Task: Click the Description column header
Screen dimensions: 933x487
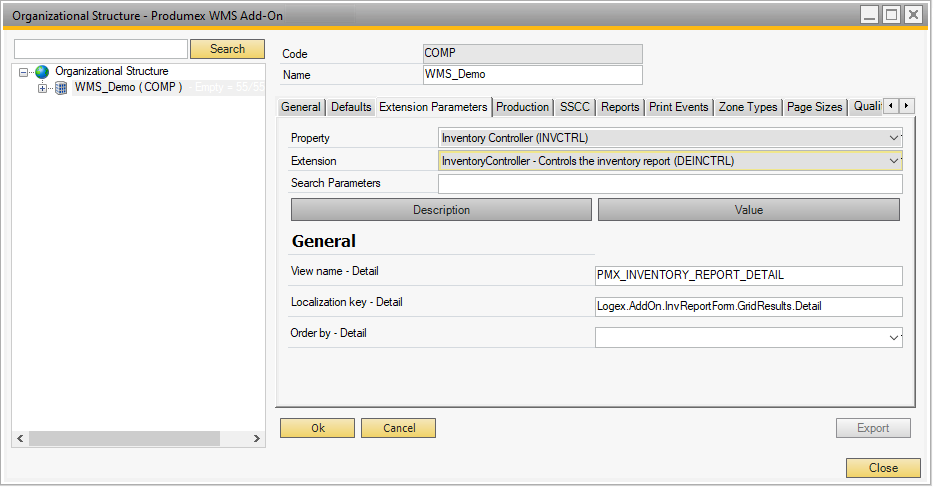Action: click(x=441, y=210)
